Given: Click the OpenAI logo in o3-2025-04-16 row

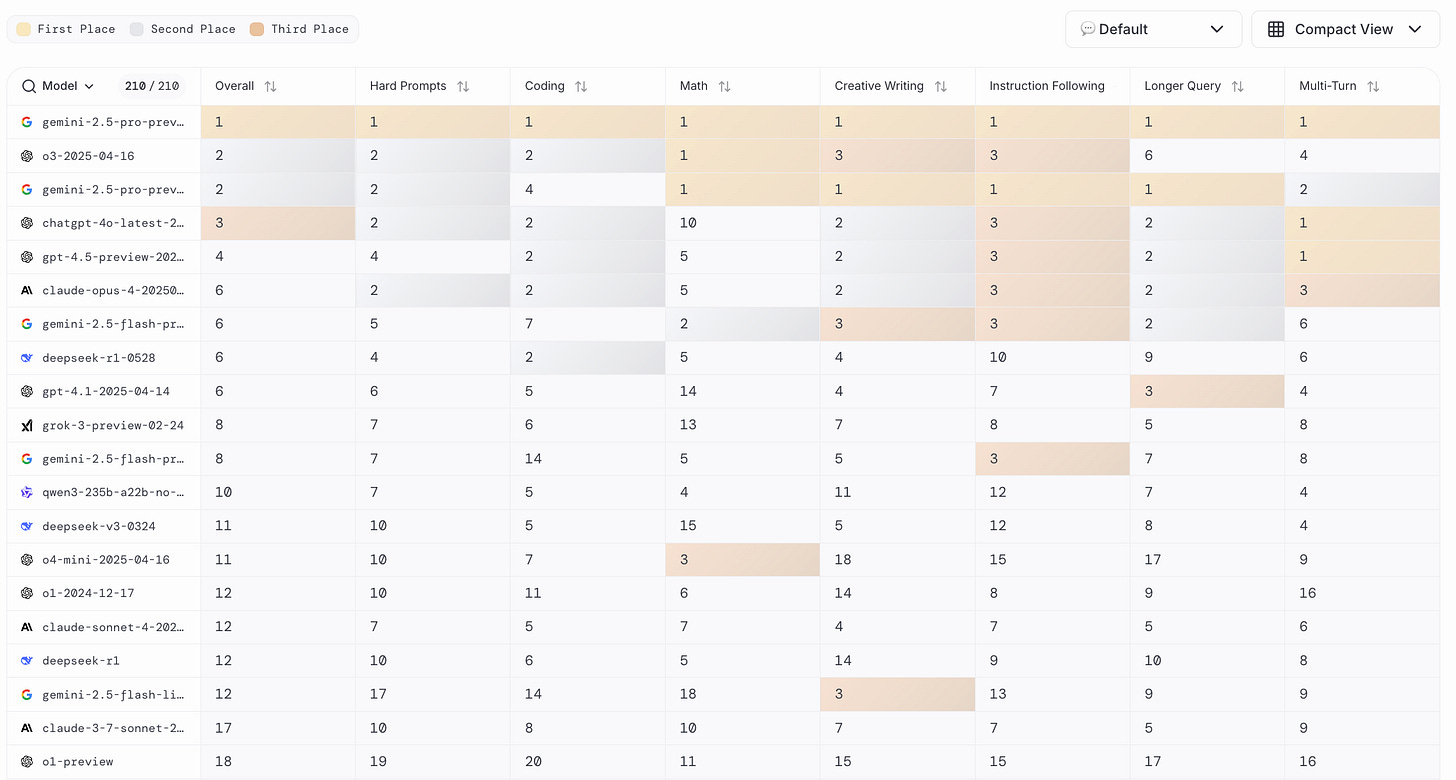Looking at the screenshot, I should tap(27, 156).
